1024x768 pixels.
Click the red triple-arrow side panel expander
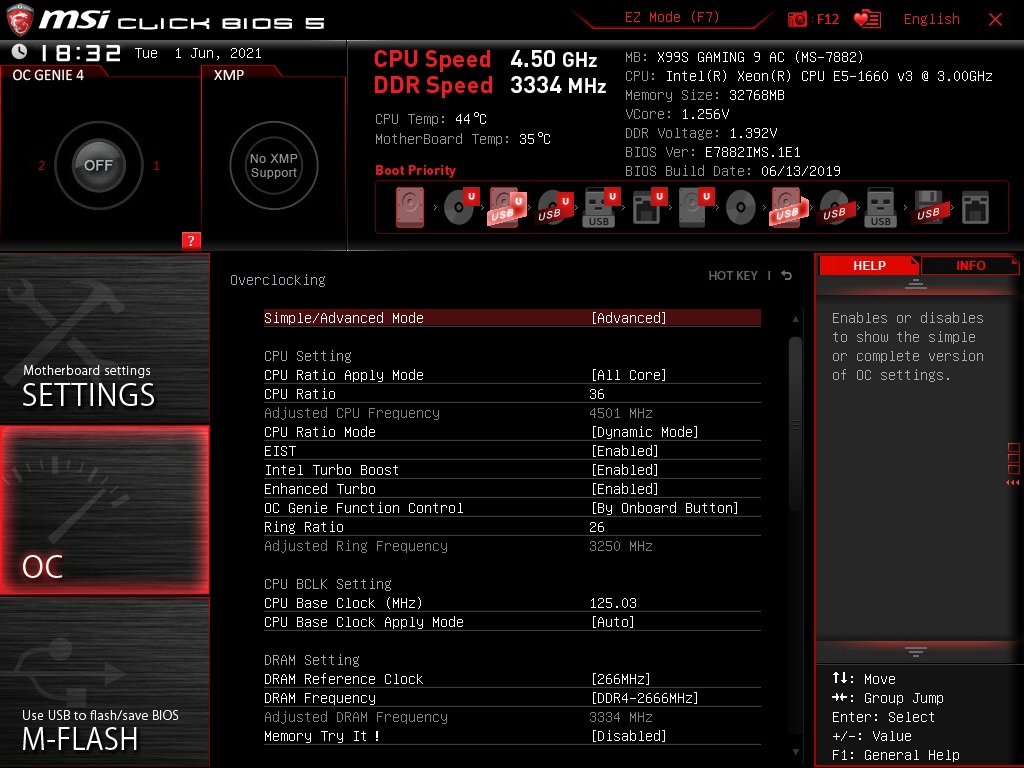(x=1013, y=483)
